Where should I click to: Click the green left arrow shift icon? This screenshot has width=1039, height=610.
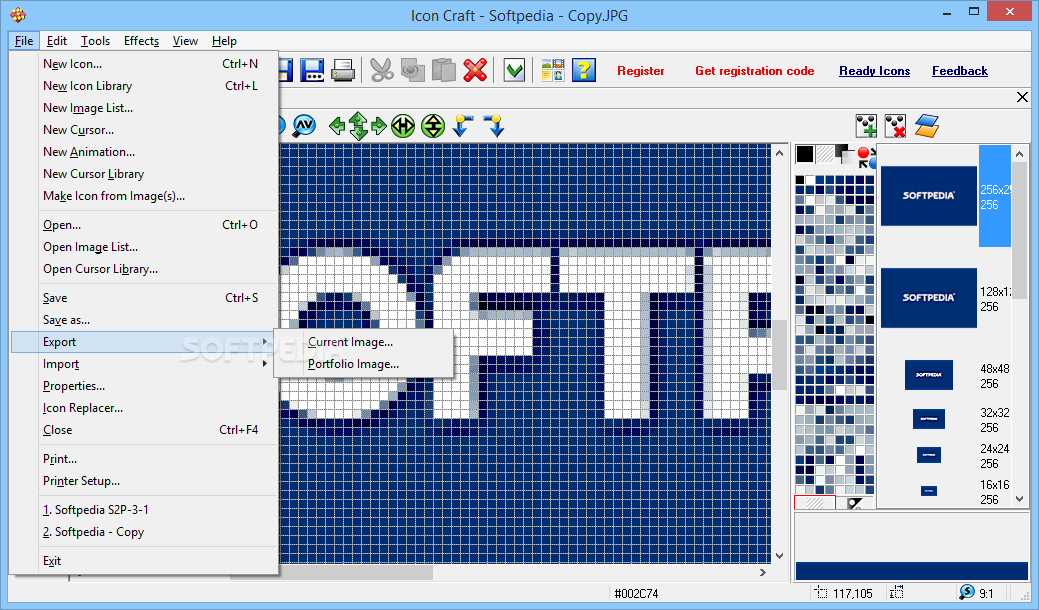(337, 125)
